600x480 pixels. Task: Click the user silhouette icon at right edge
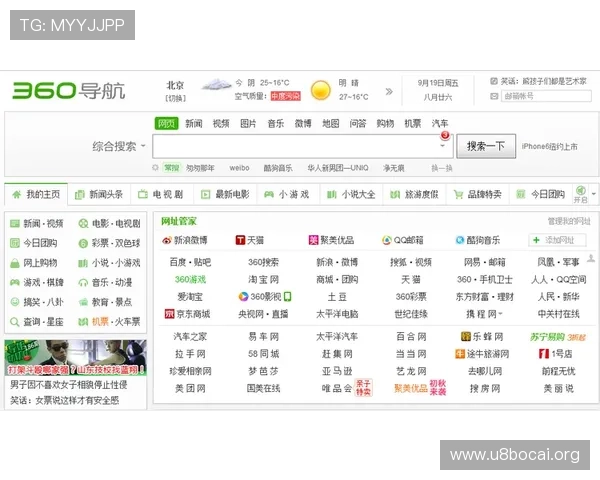[591, 258]
